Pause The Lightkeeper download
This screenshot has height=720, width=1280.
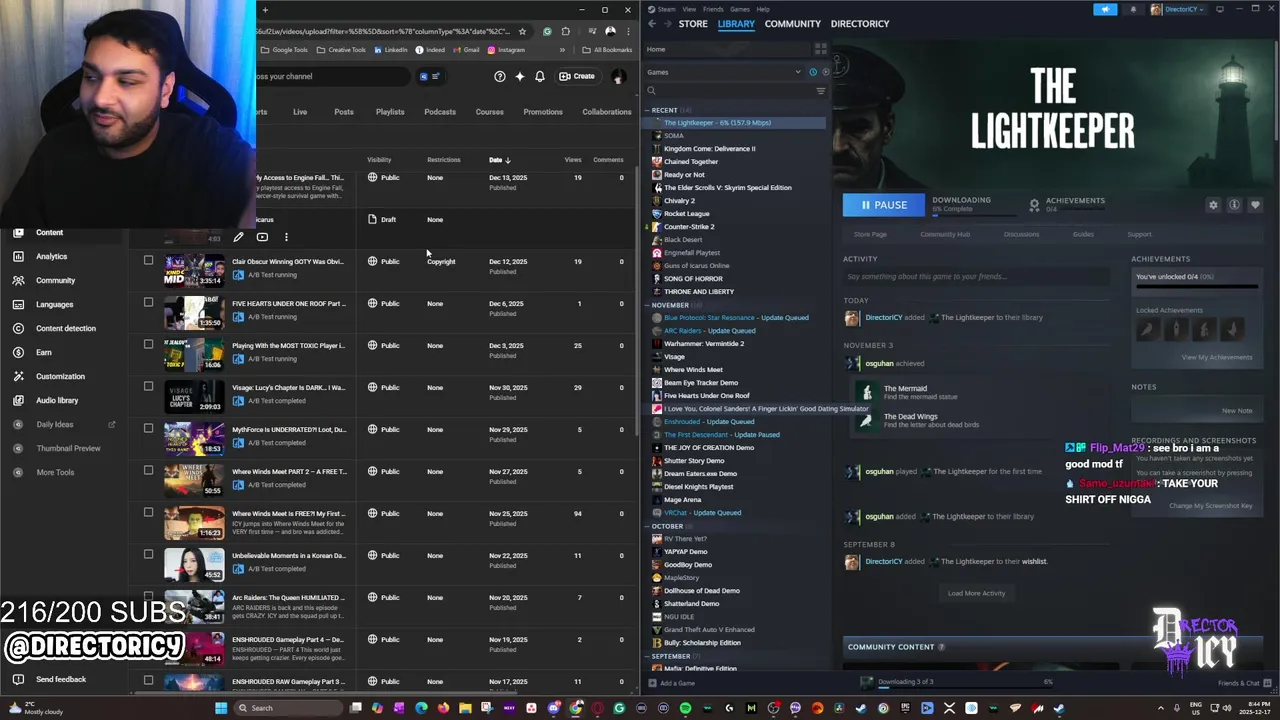pyautogui.click(x=884, y=205)
